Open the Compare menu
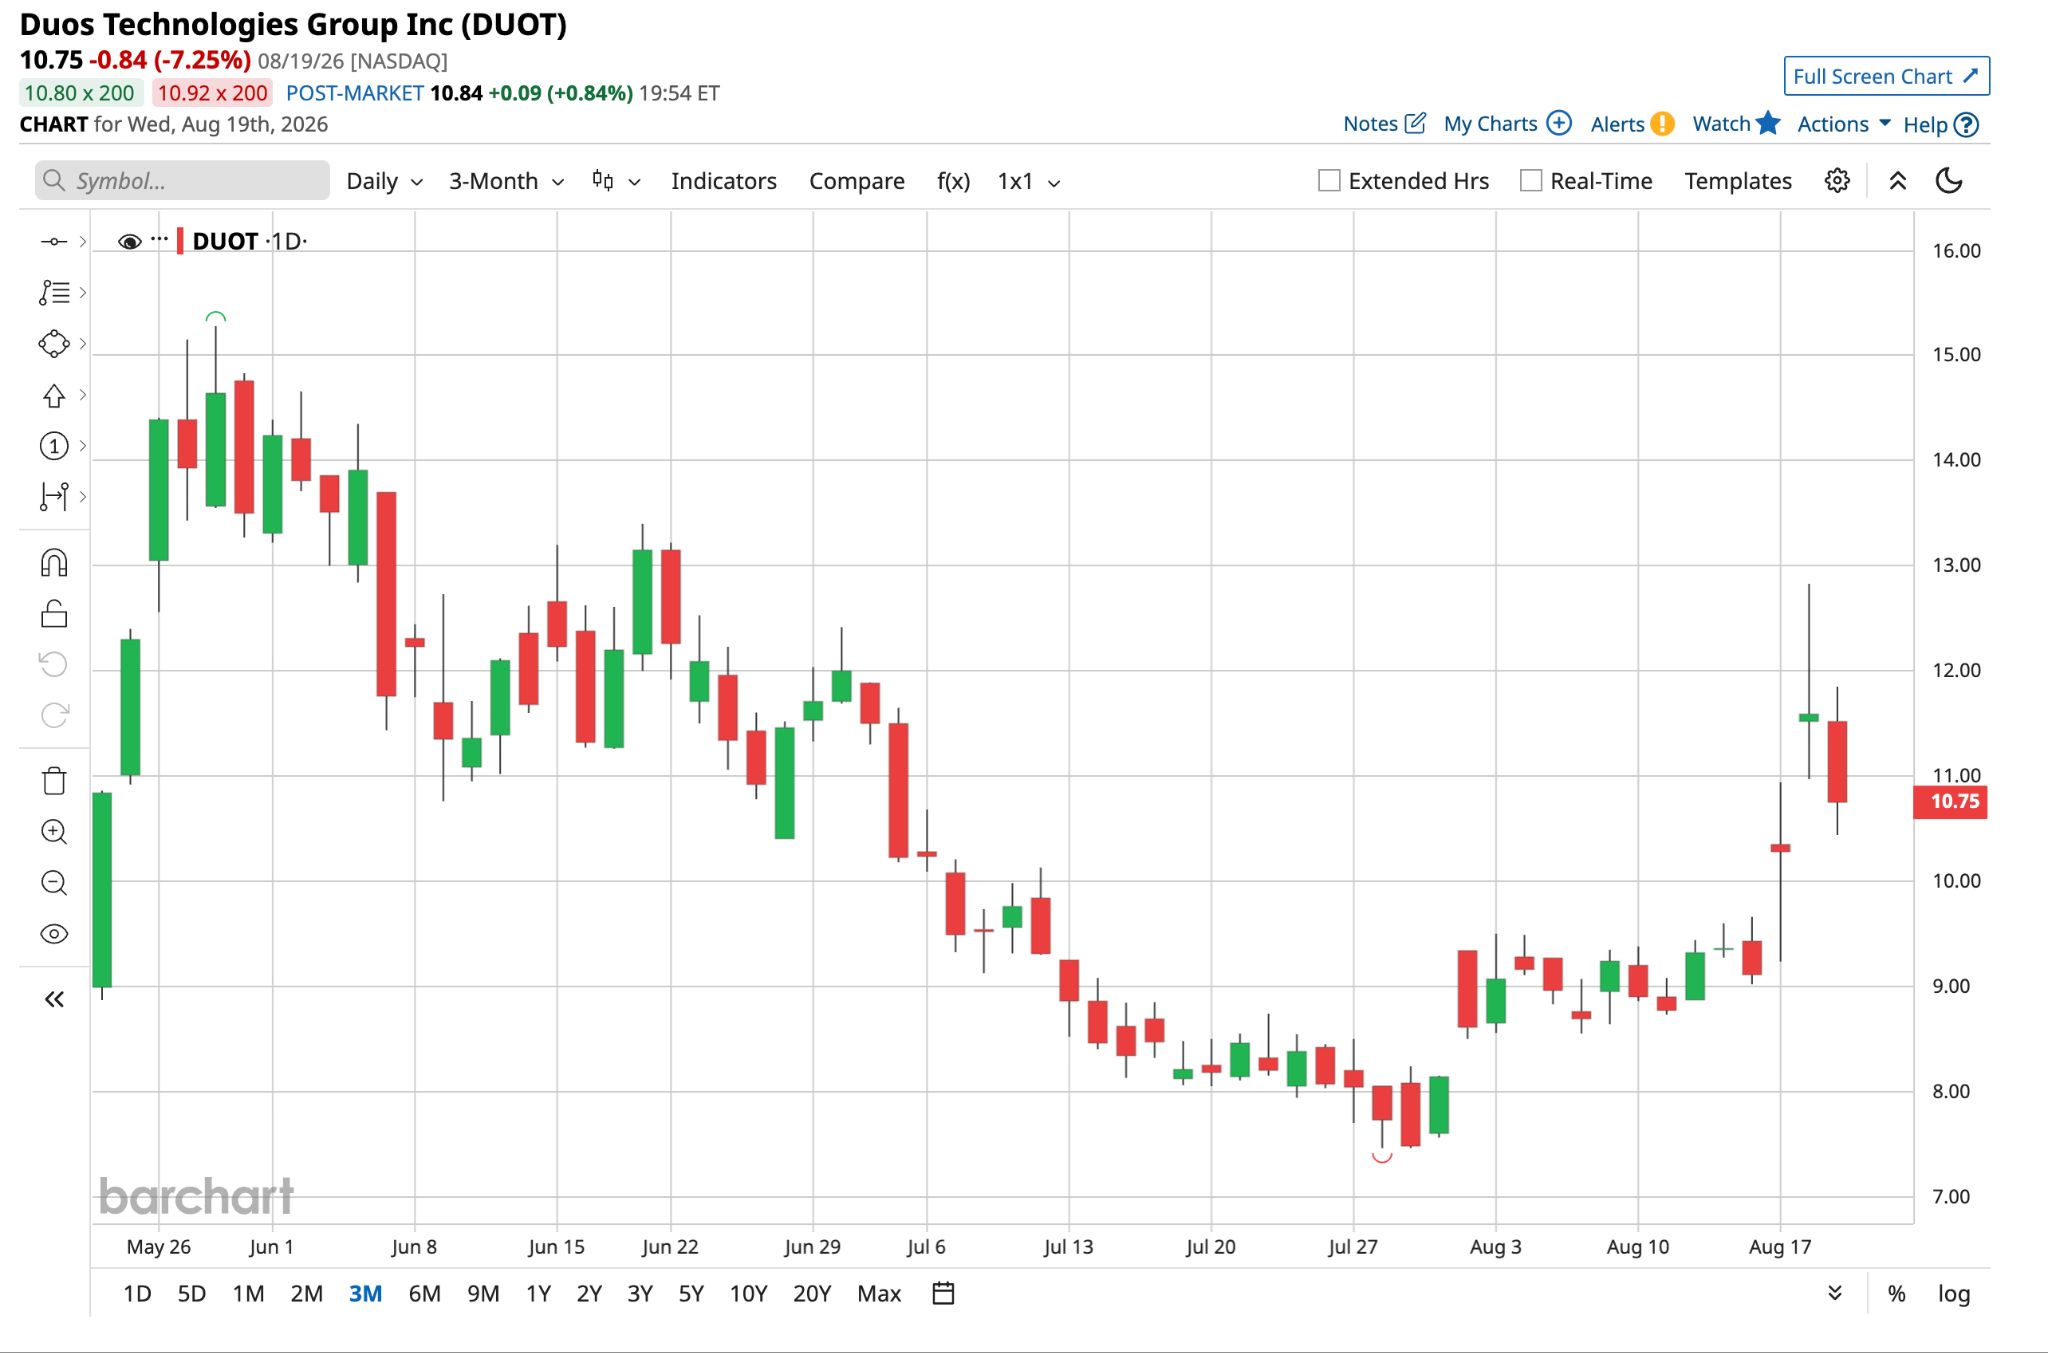The height and width of the screenshot is (1353, 2048). click(x=857, y=181)
